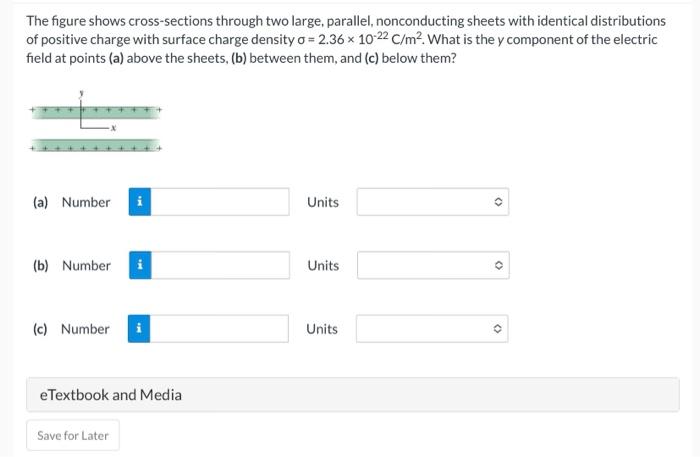The width and height of the screenshot is (700, 457).
Task: Click the info icon for part (b)
Action: pos(139,265)
